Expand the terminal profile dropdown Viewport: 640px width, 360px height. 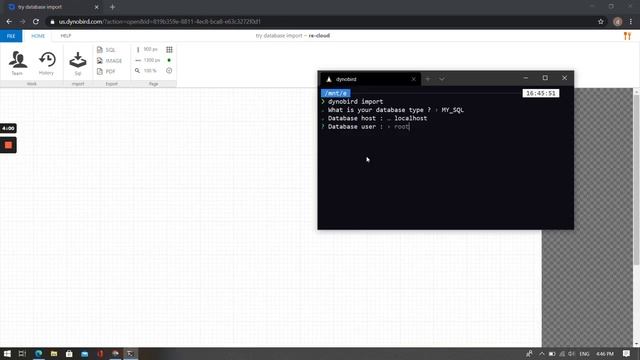point(442,79)
